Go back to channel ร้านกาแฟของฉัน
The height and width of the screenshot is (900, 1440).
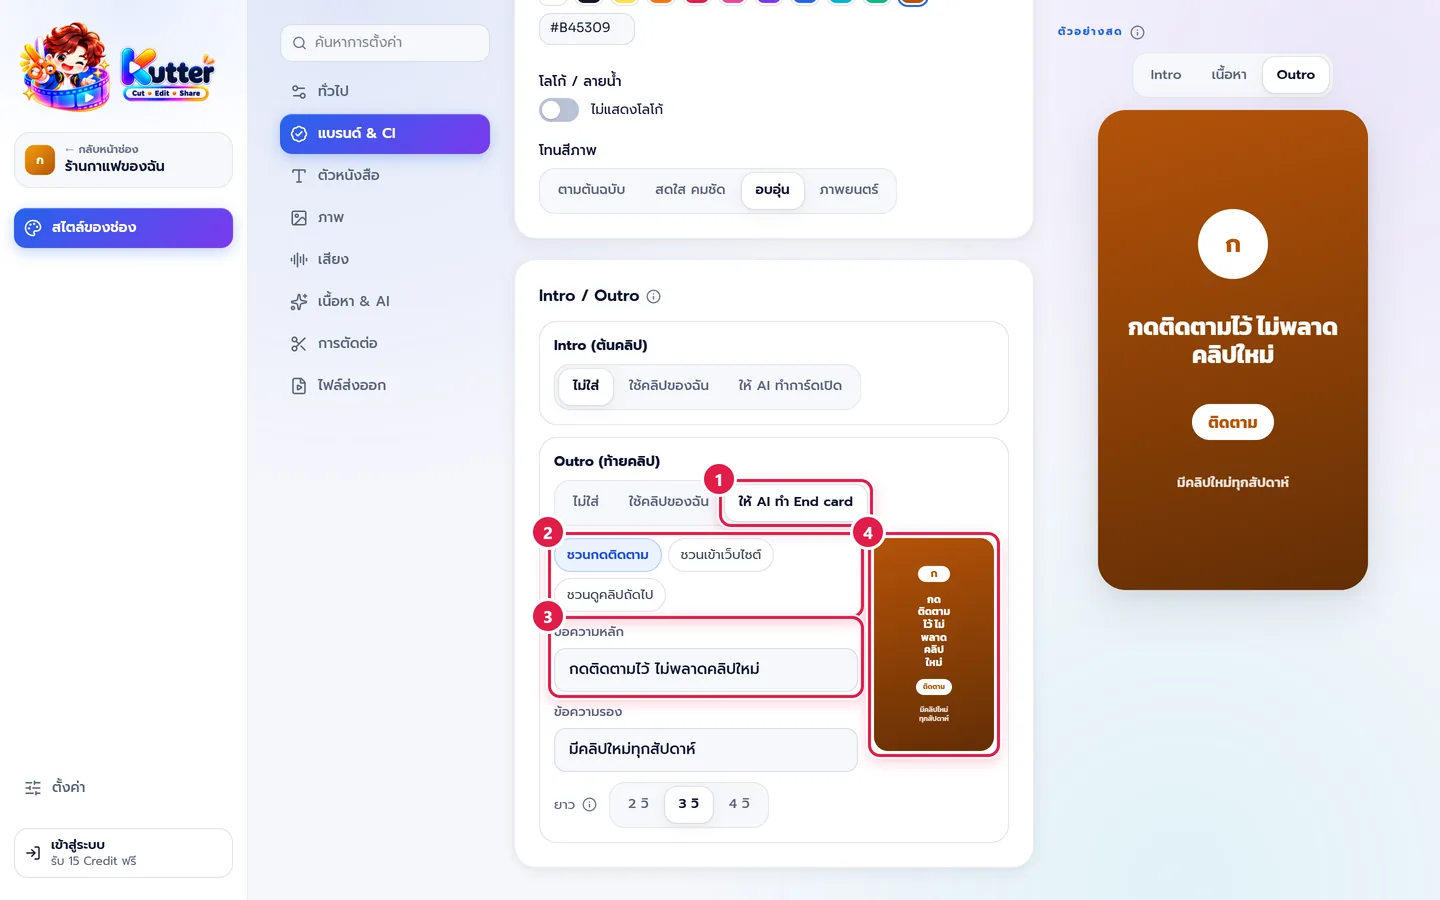point(123,160)
